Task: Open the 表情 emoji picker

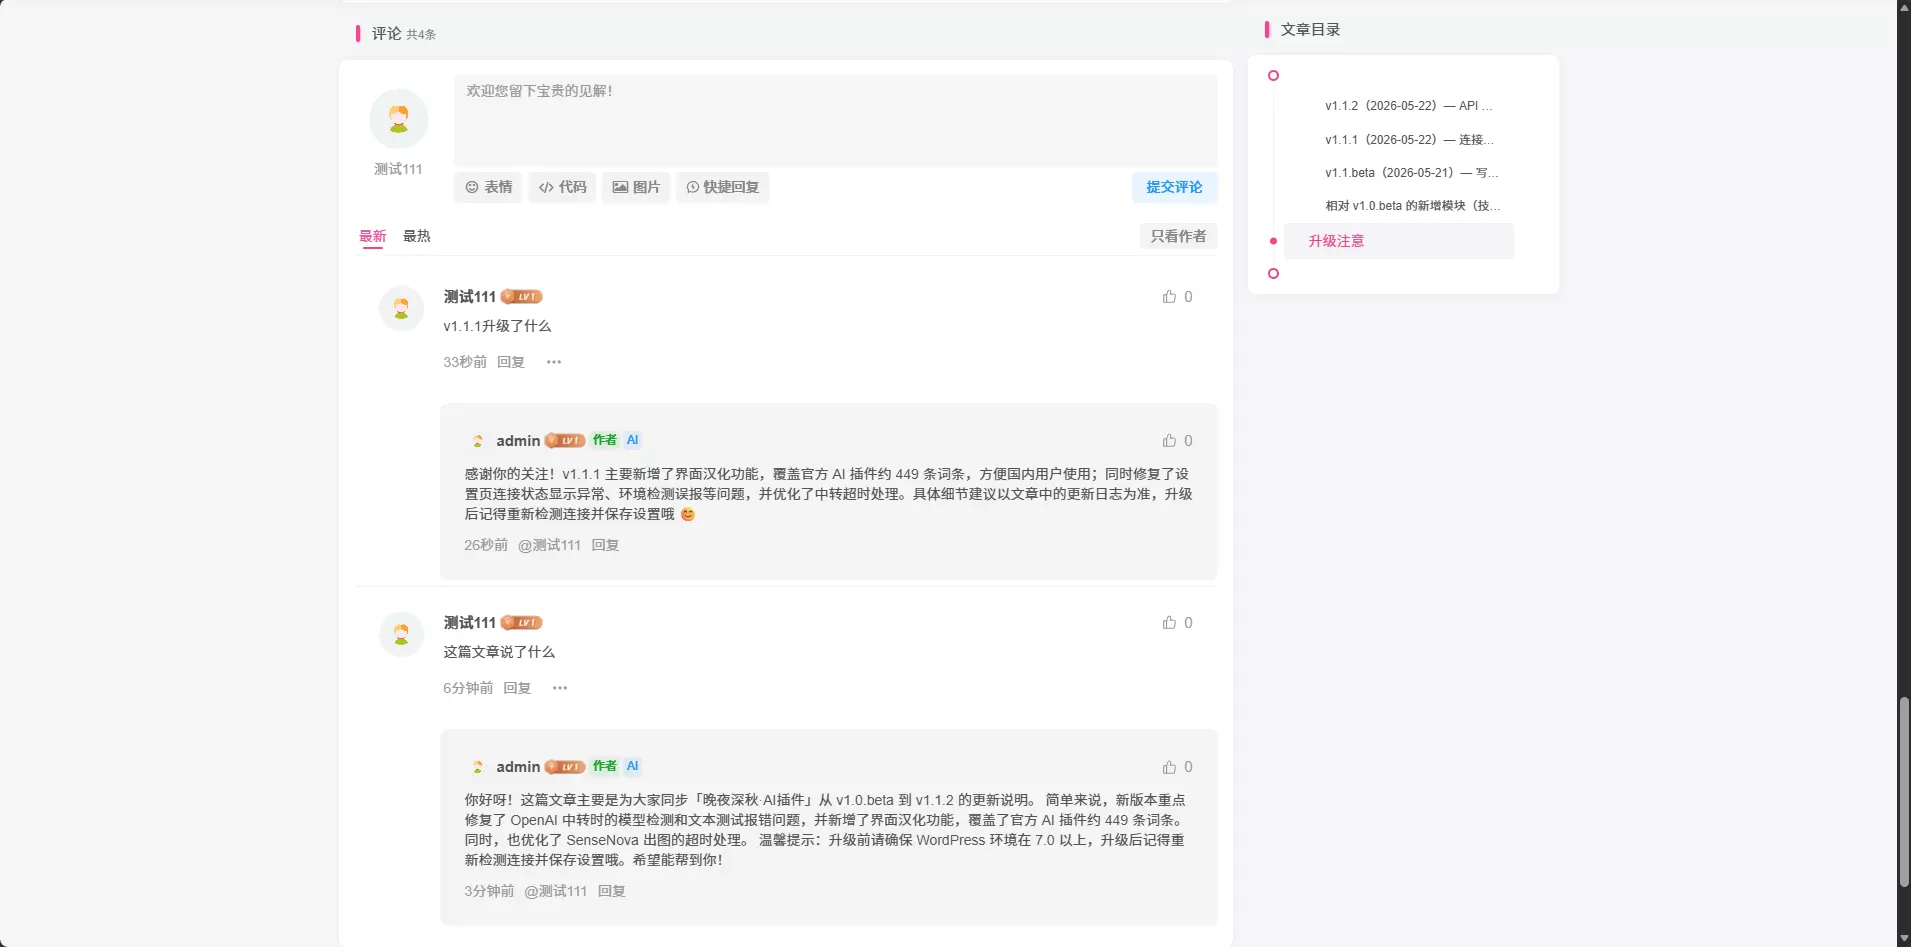Action: click(x=488, y=187)
